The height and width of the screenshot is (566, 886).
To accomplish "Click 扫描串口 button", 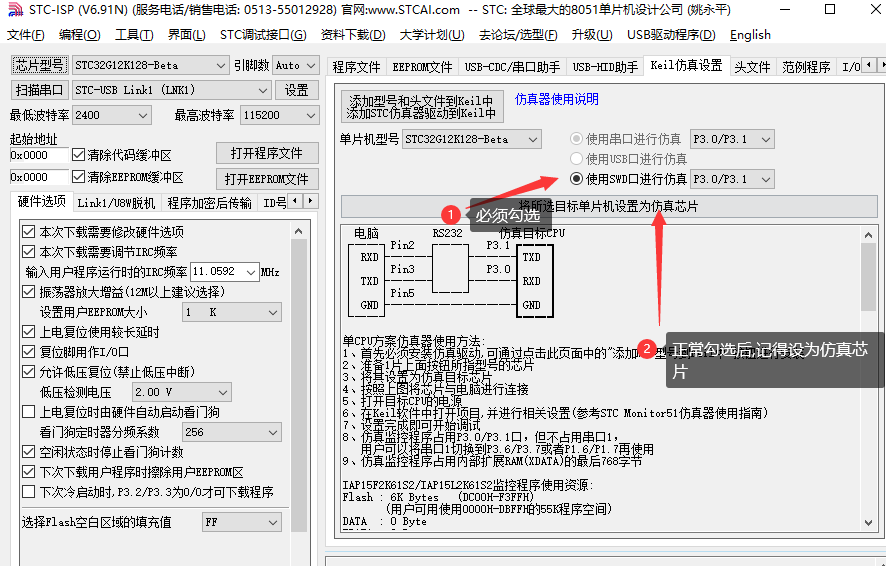I will (40, 90).
